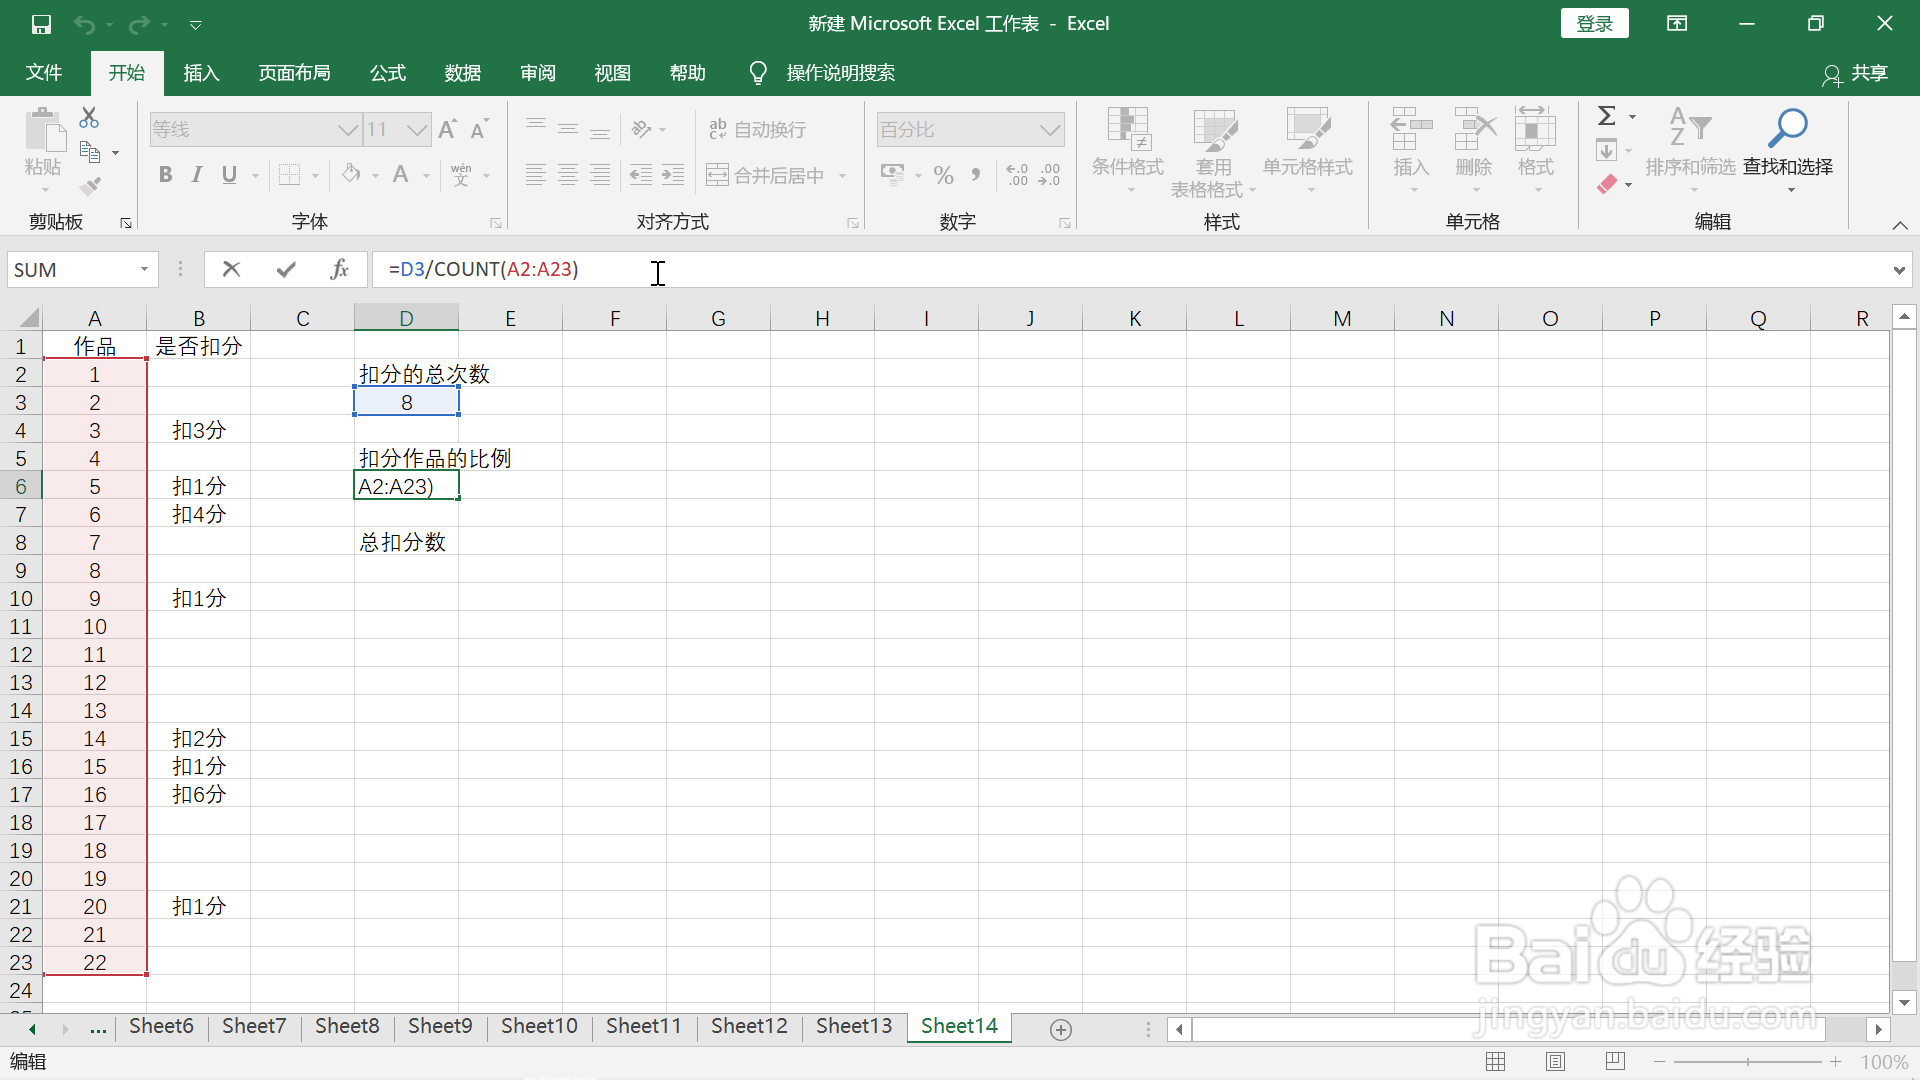The width and height of the screenshot is (1920, 1080).
Task: Collapse the ribbon with up arrow
Action: click(x=1900, y=225)
